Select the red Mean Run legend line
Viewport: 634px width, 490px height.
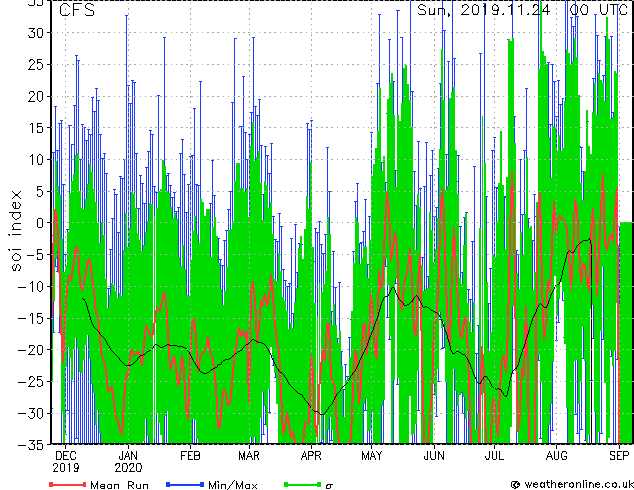[68, 484]
